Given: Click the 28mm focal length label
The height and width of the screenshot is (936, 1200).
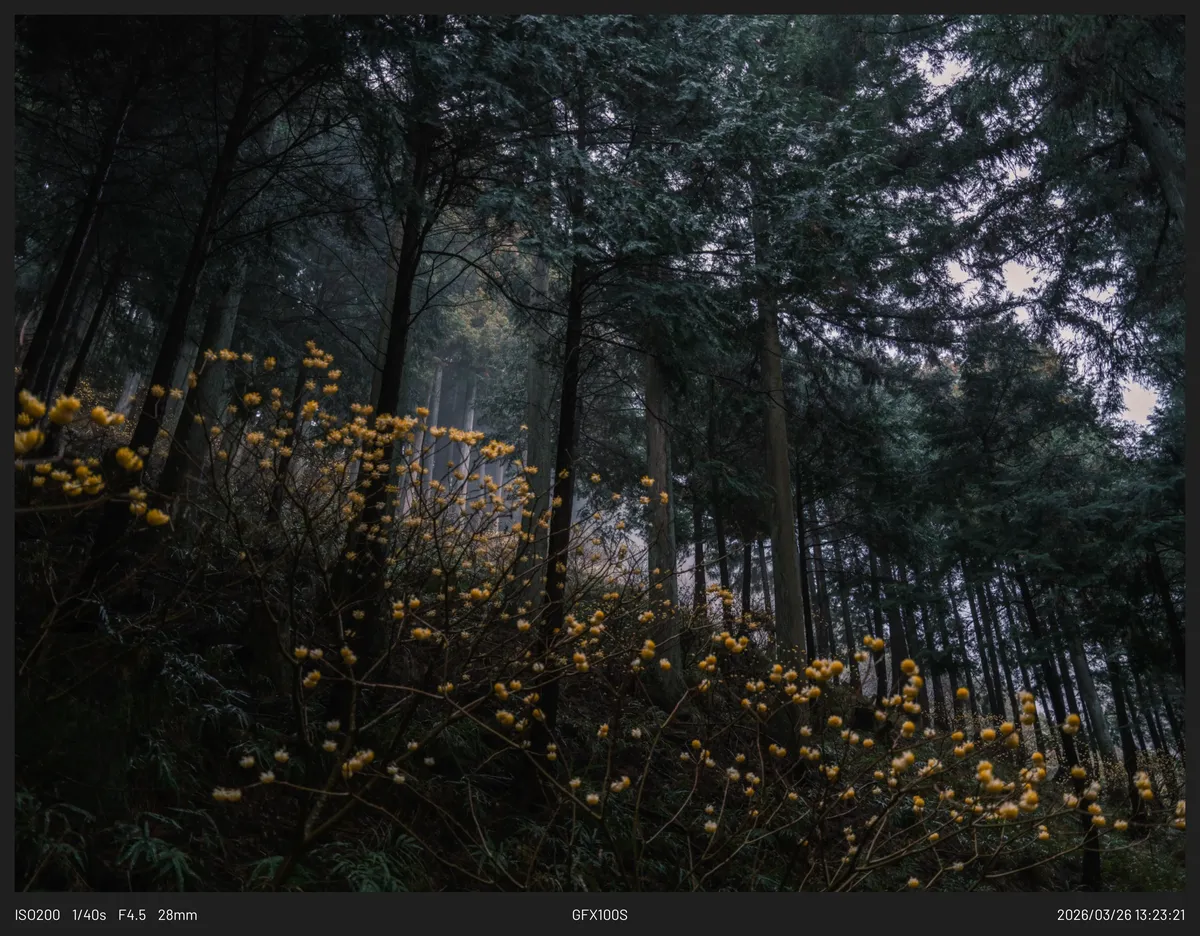Looking at the screenshot, I should tap(177, 915).
